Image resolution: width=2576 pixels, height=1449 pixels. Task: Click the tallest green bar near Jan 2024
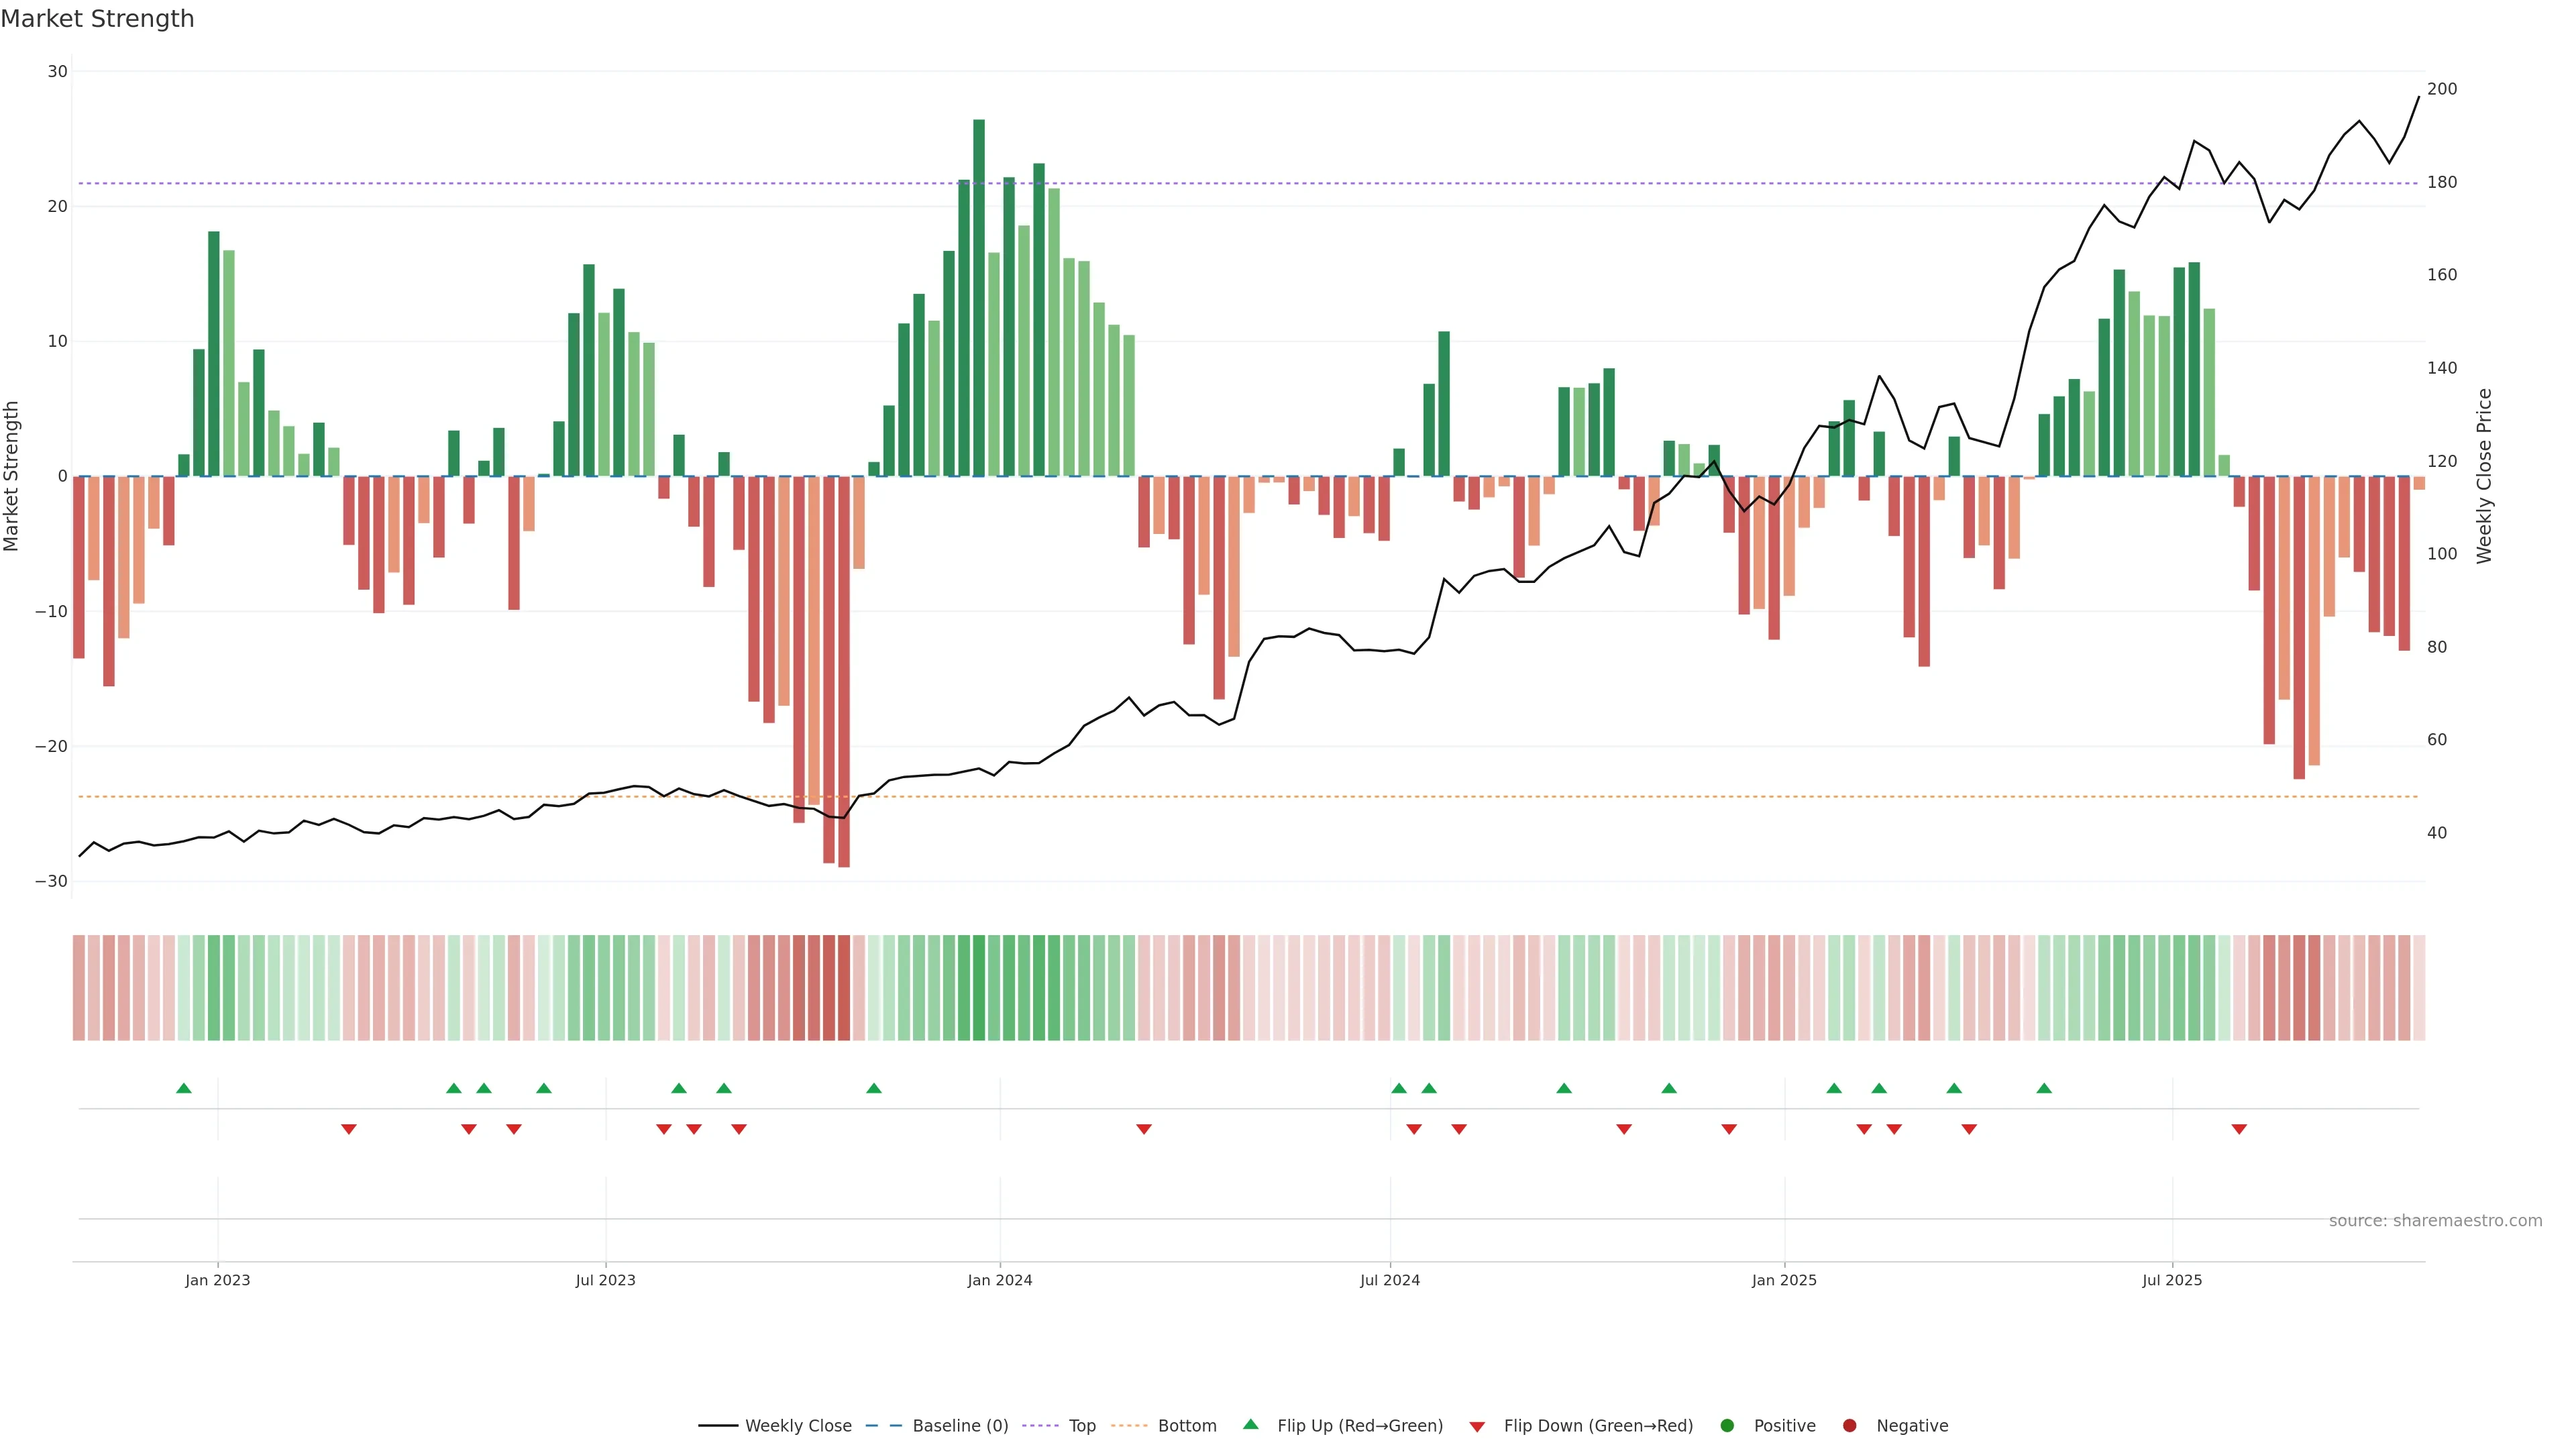(x=979, y=300)
